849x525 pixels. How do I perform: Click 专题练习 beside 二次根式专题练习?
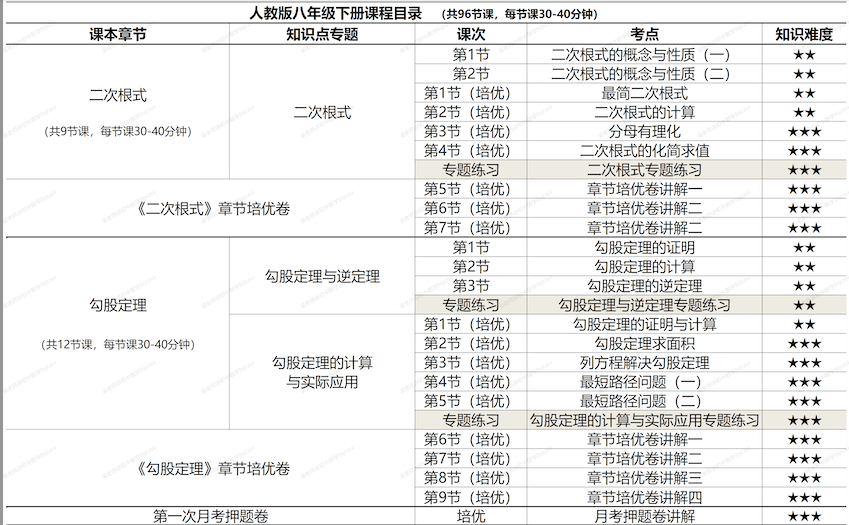point(471,170)
